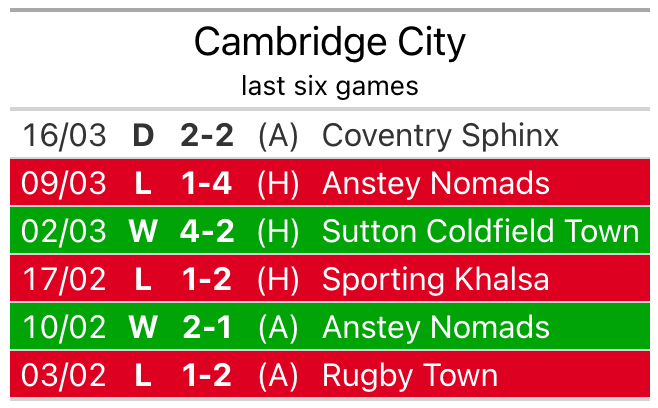Click the Cambridge City team heading
The width and height of the screenshot is (658, 408).
tap(329, 42)
